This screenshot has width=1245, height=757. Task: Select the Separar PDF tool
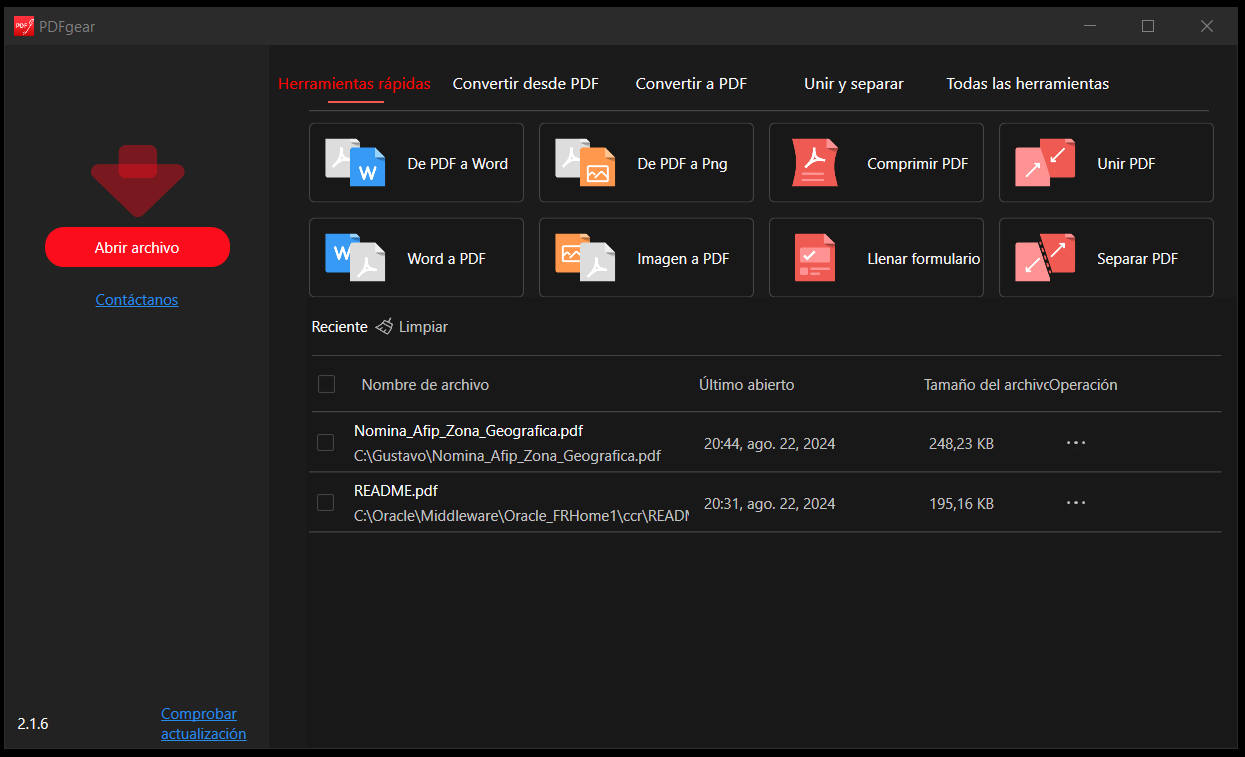1106,258
